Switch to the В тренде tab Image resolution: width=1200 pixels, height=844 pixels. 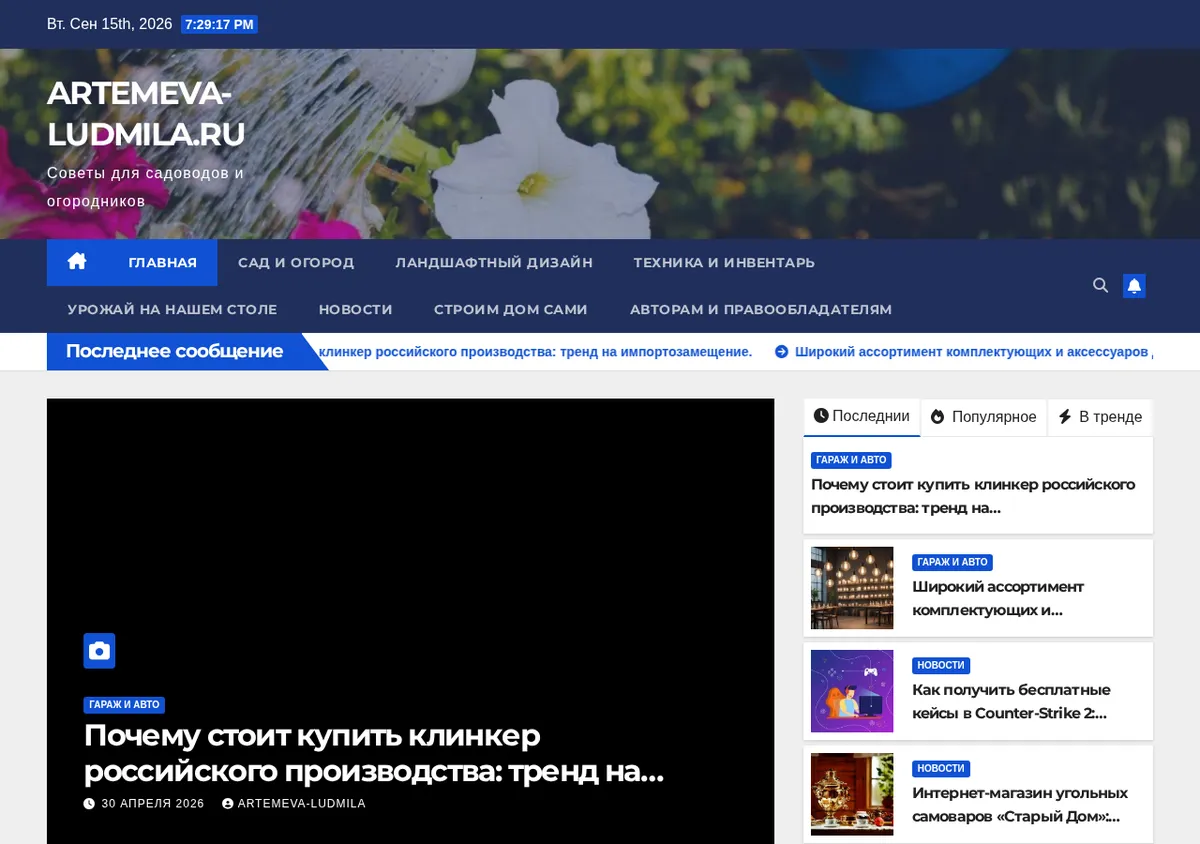(x=1100, y=417)
